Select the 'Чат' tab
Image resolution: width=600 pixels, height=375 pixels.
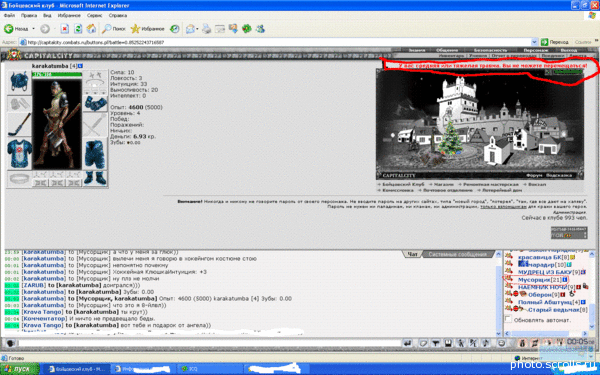412,254
